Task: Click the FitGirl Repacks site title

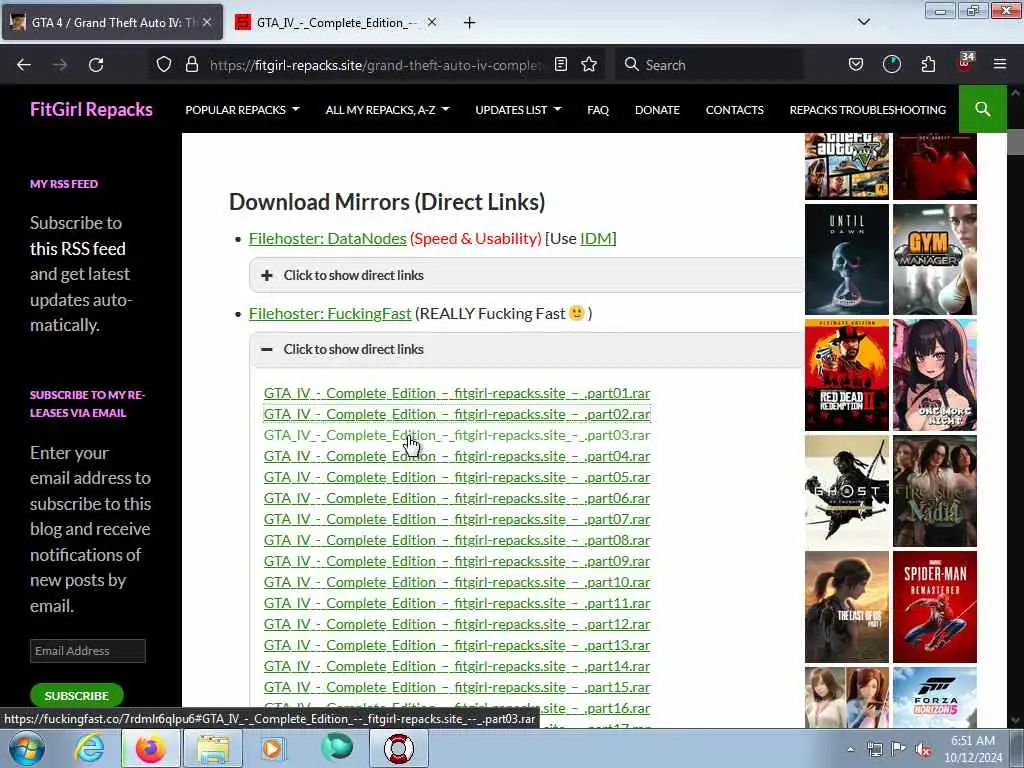Action: (91, 109)
